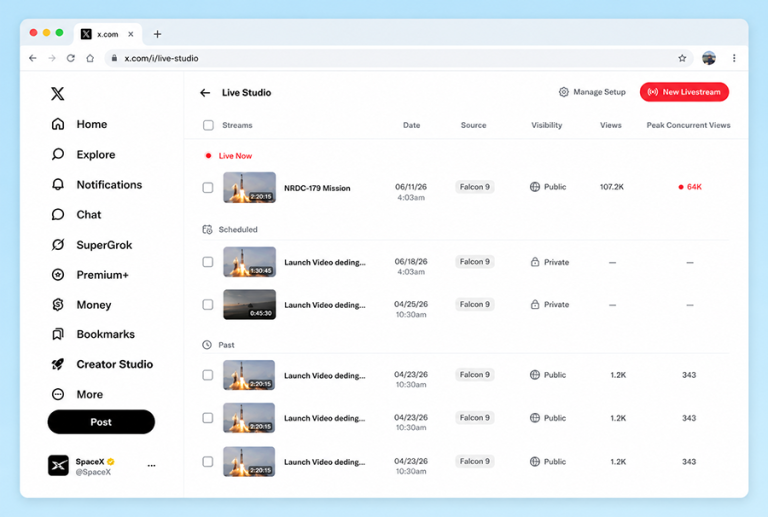Click the Past clock icon
The width and height of the screenshot is (768, 517).
207,345
